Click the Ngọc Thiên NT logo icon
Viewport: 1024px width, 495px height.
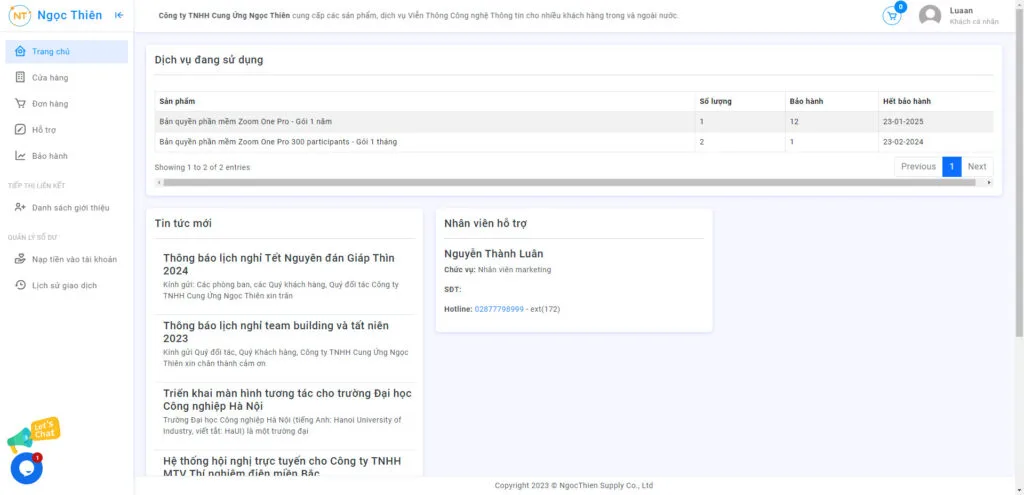(x=20, y=15)
